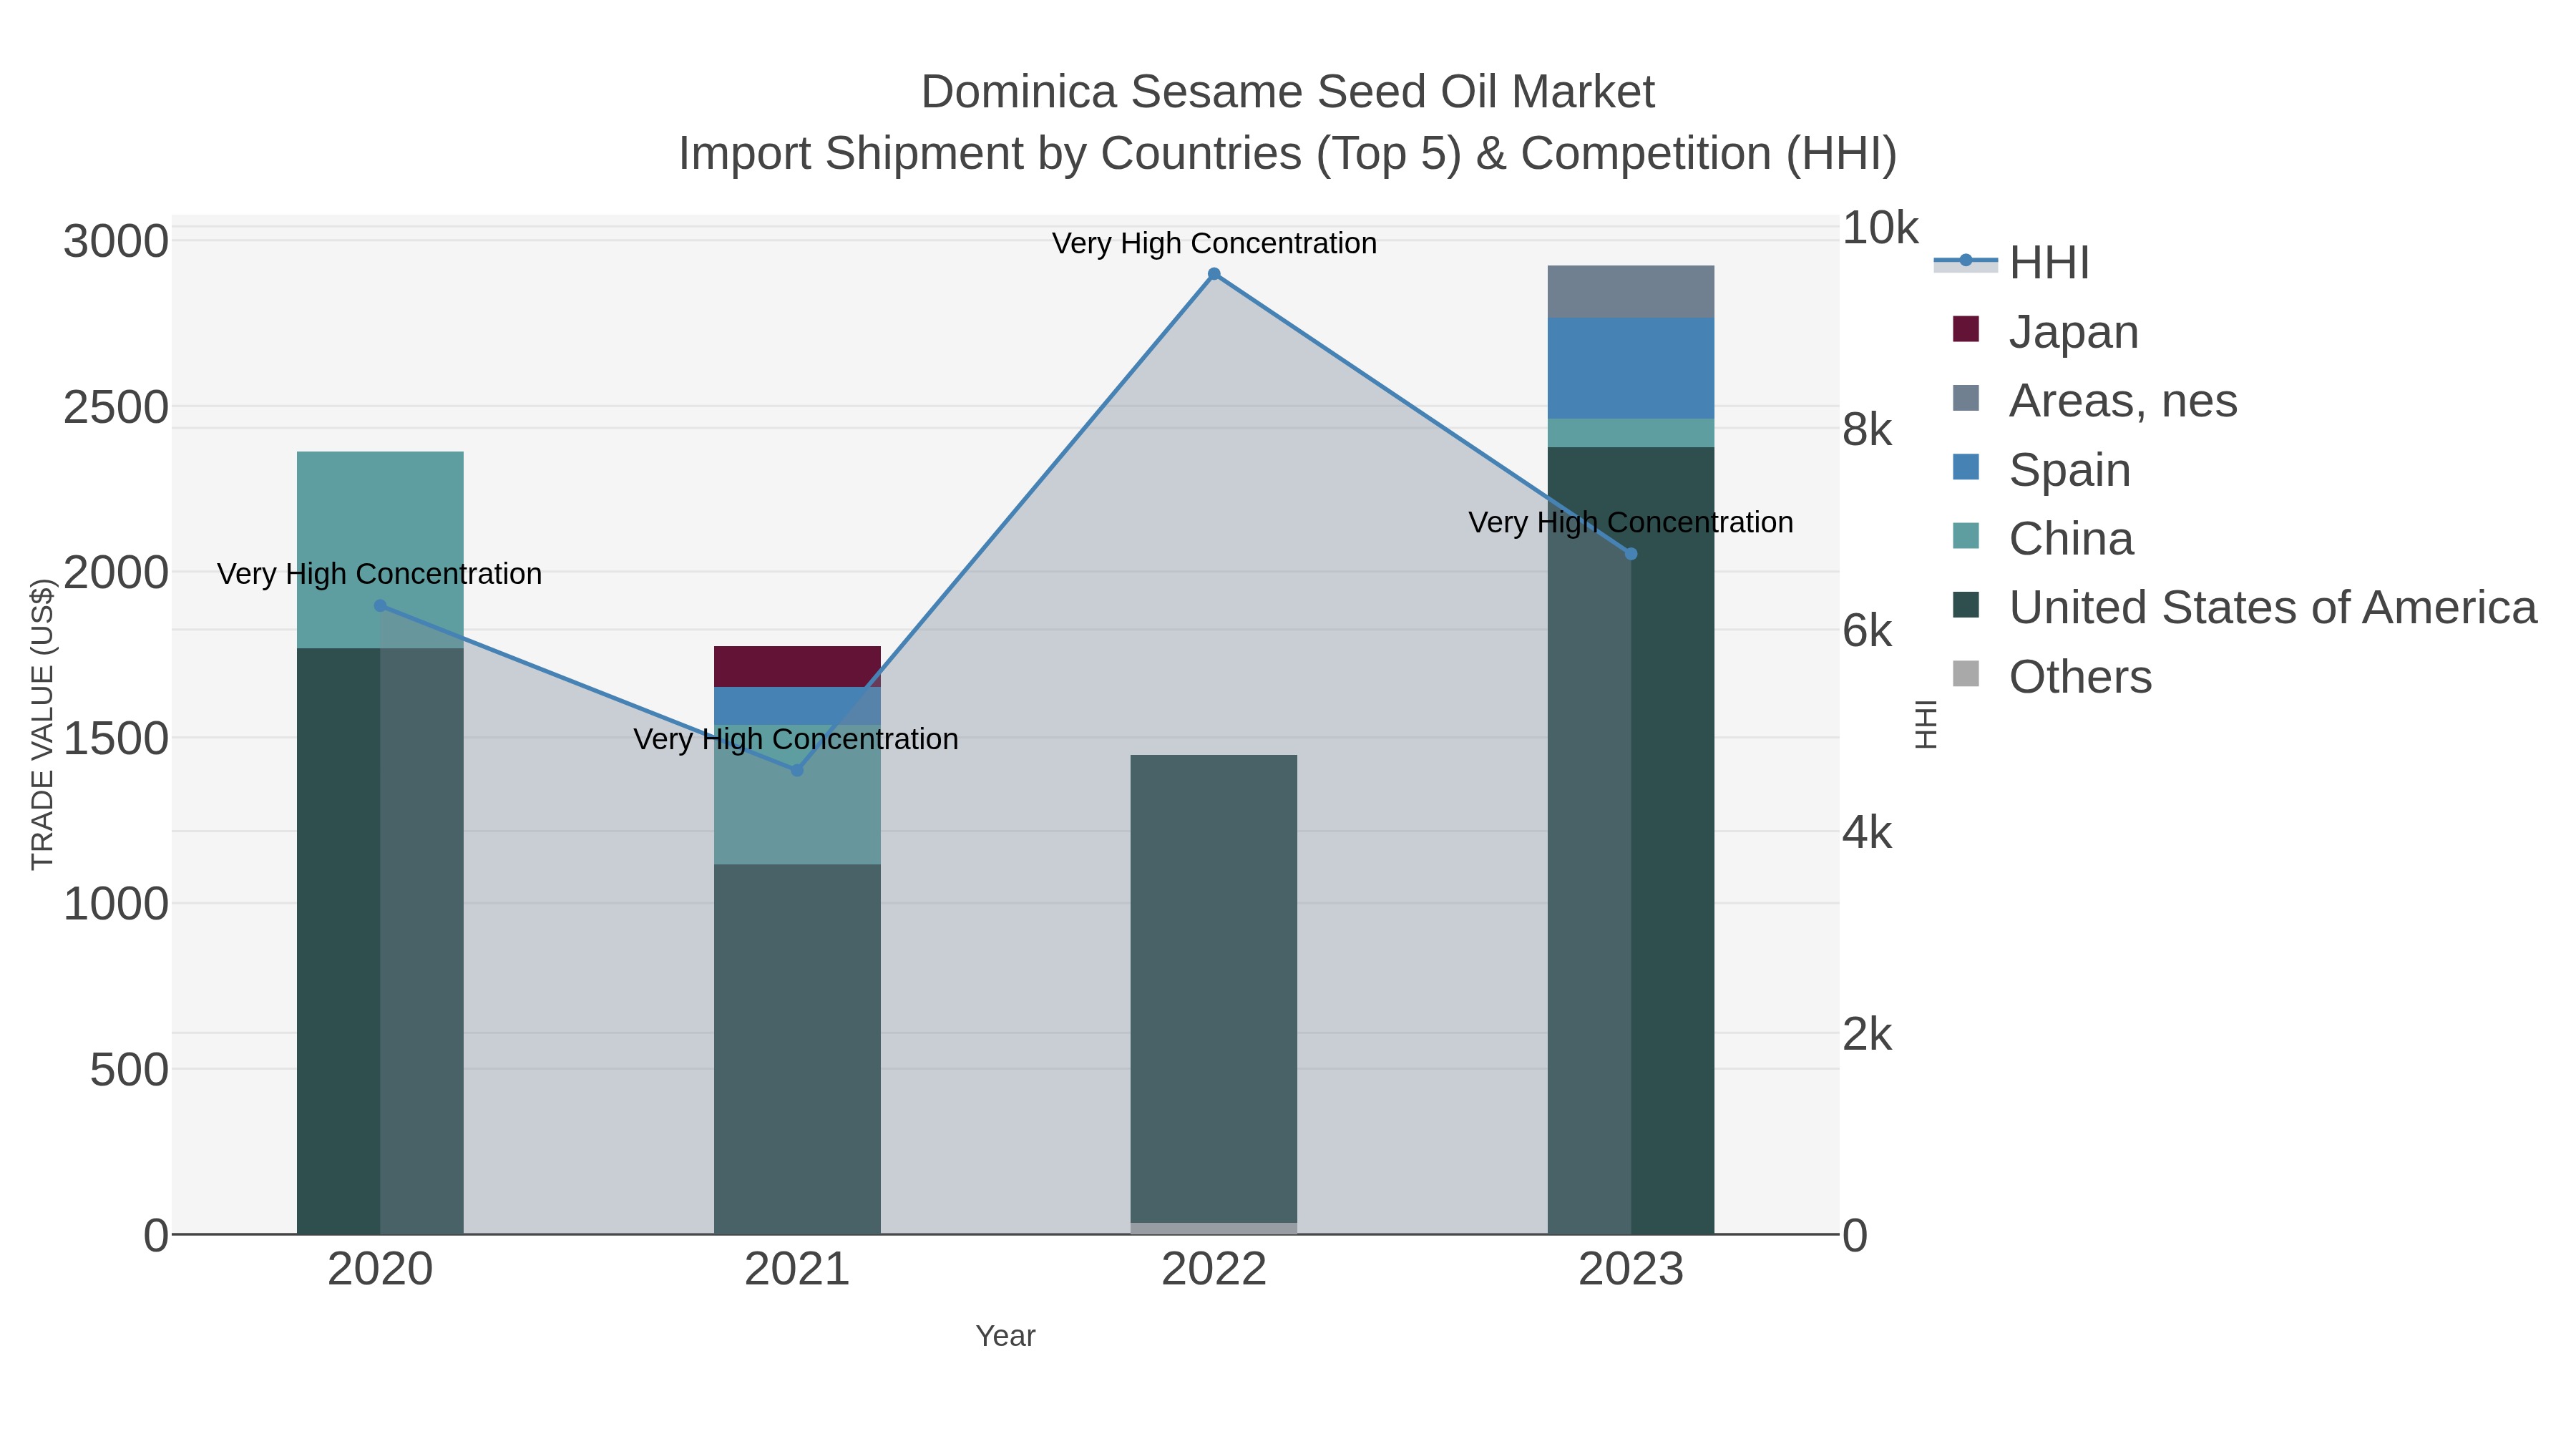Click the 2022 HHI data point

tap(1214, 274)
